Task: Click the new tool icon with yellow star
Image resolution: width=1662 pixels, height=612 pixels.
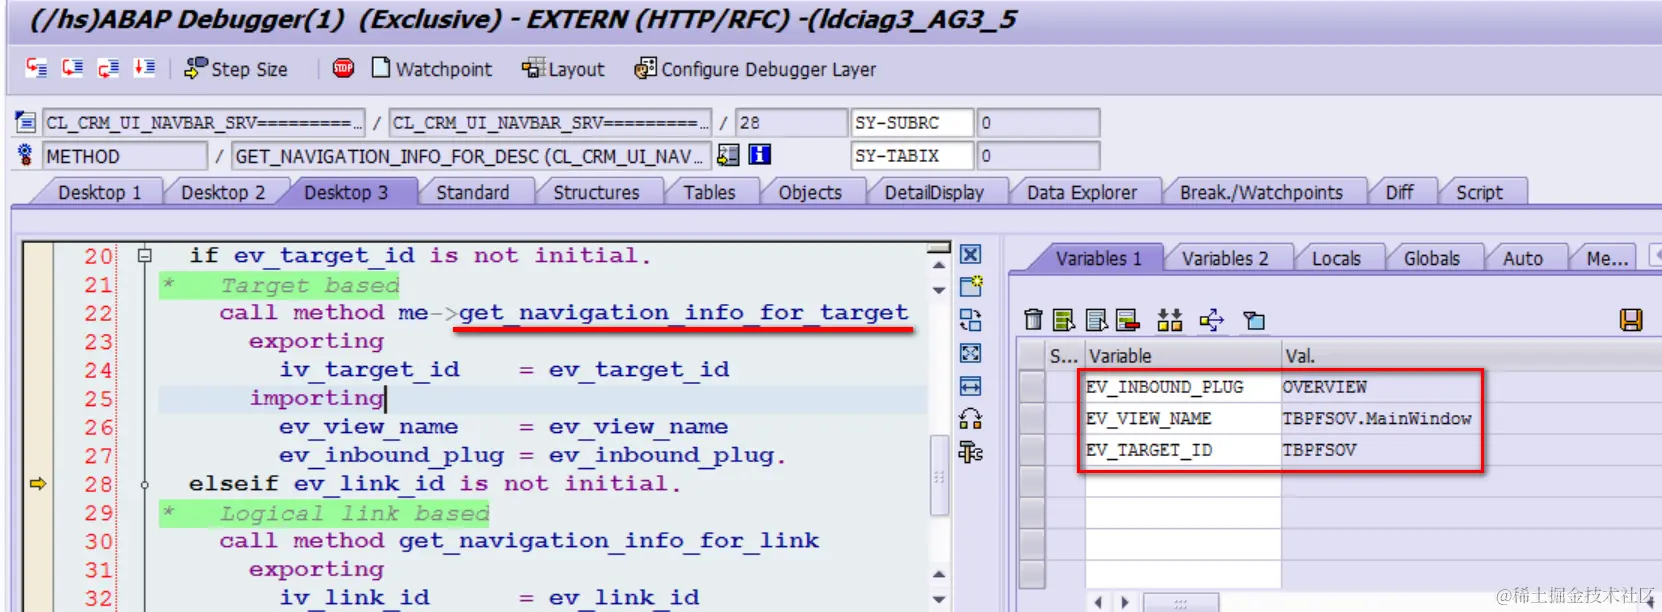Action: click(970, 287)
